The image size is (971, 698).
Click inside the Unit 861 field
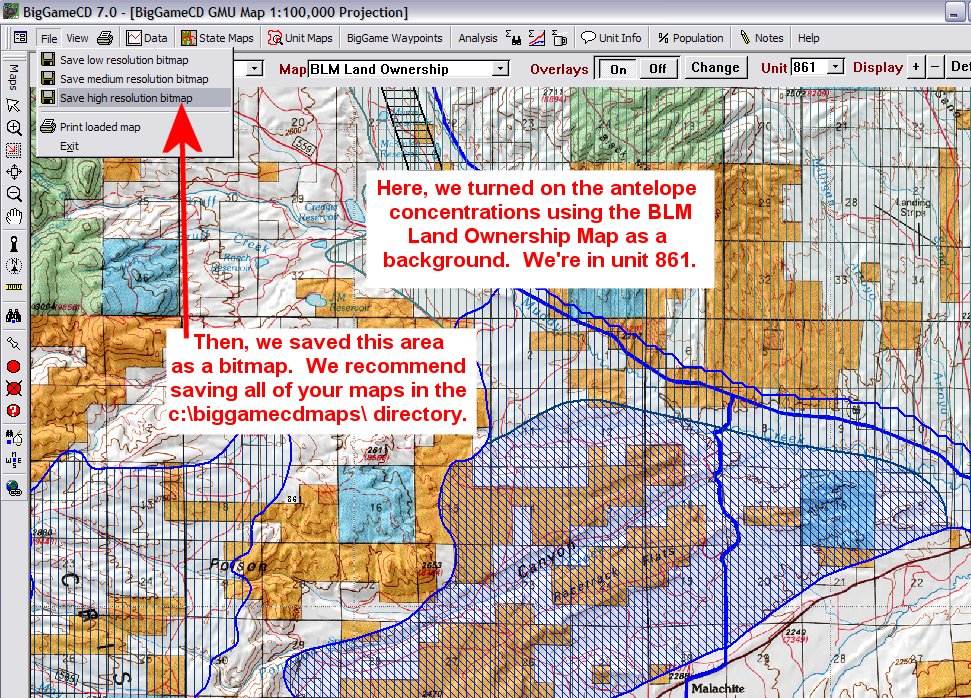tap(809, 67)
